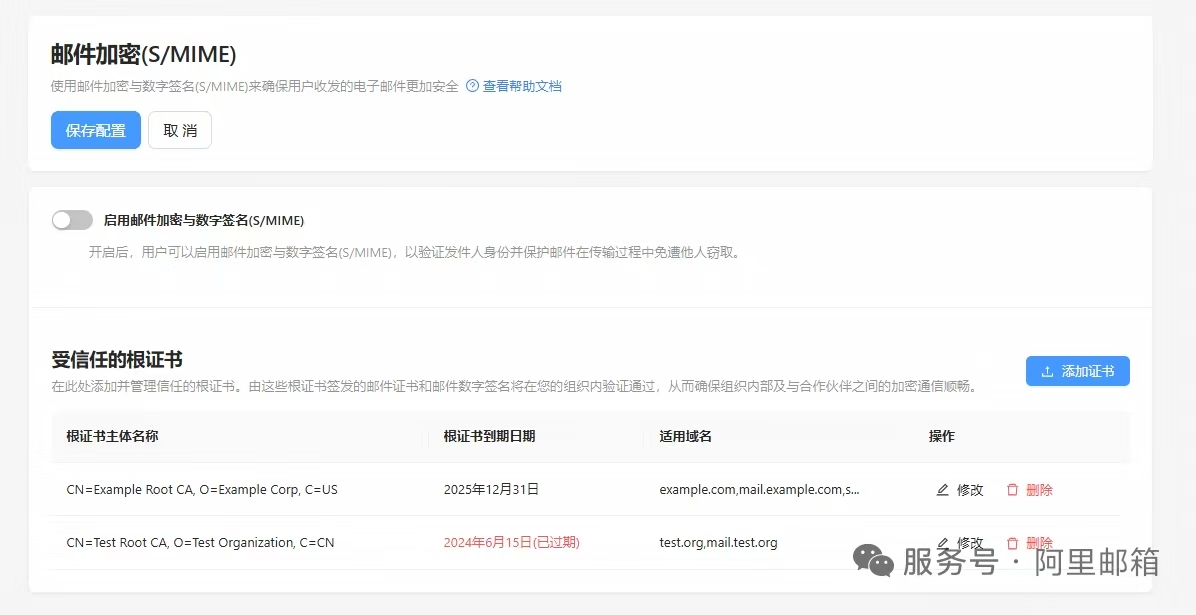Select the edit pencil icon for Test Root CA
The height and width of the screenshot is (615, 1196).
(941, 543)
